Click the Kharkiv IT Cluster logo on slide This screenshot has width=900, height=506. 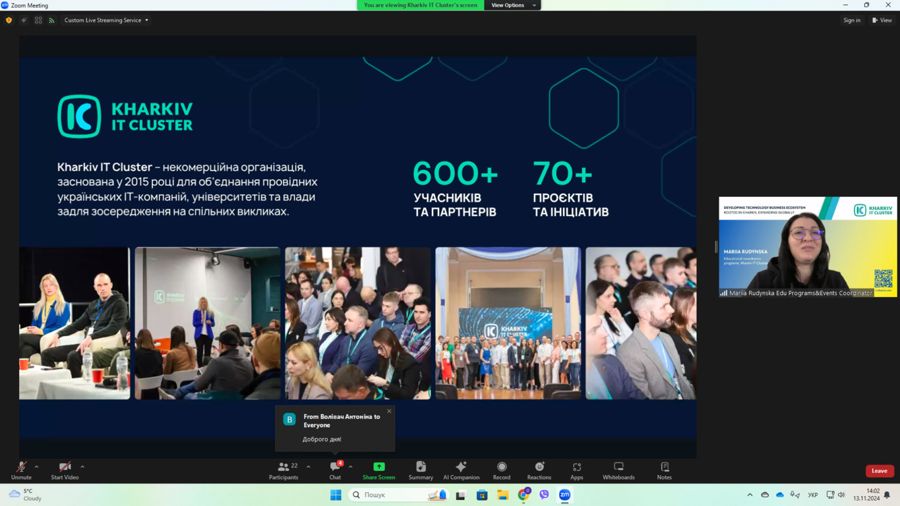(x=125, y=116)
